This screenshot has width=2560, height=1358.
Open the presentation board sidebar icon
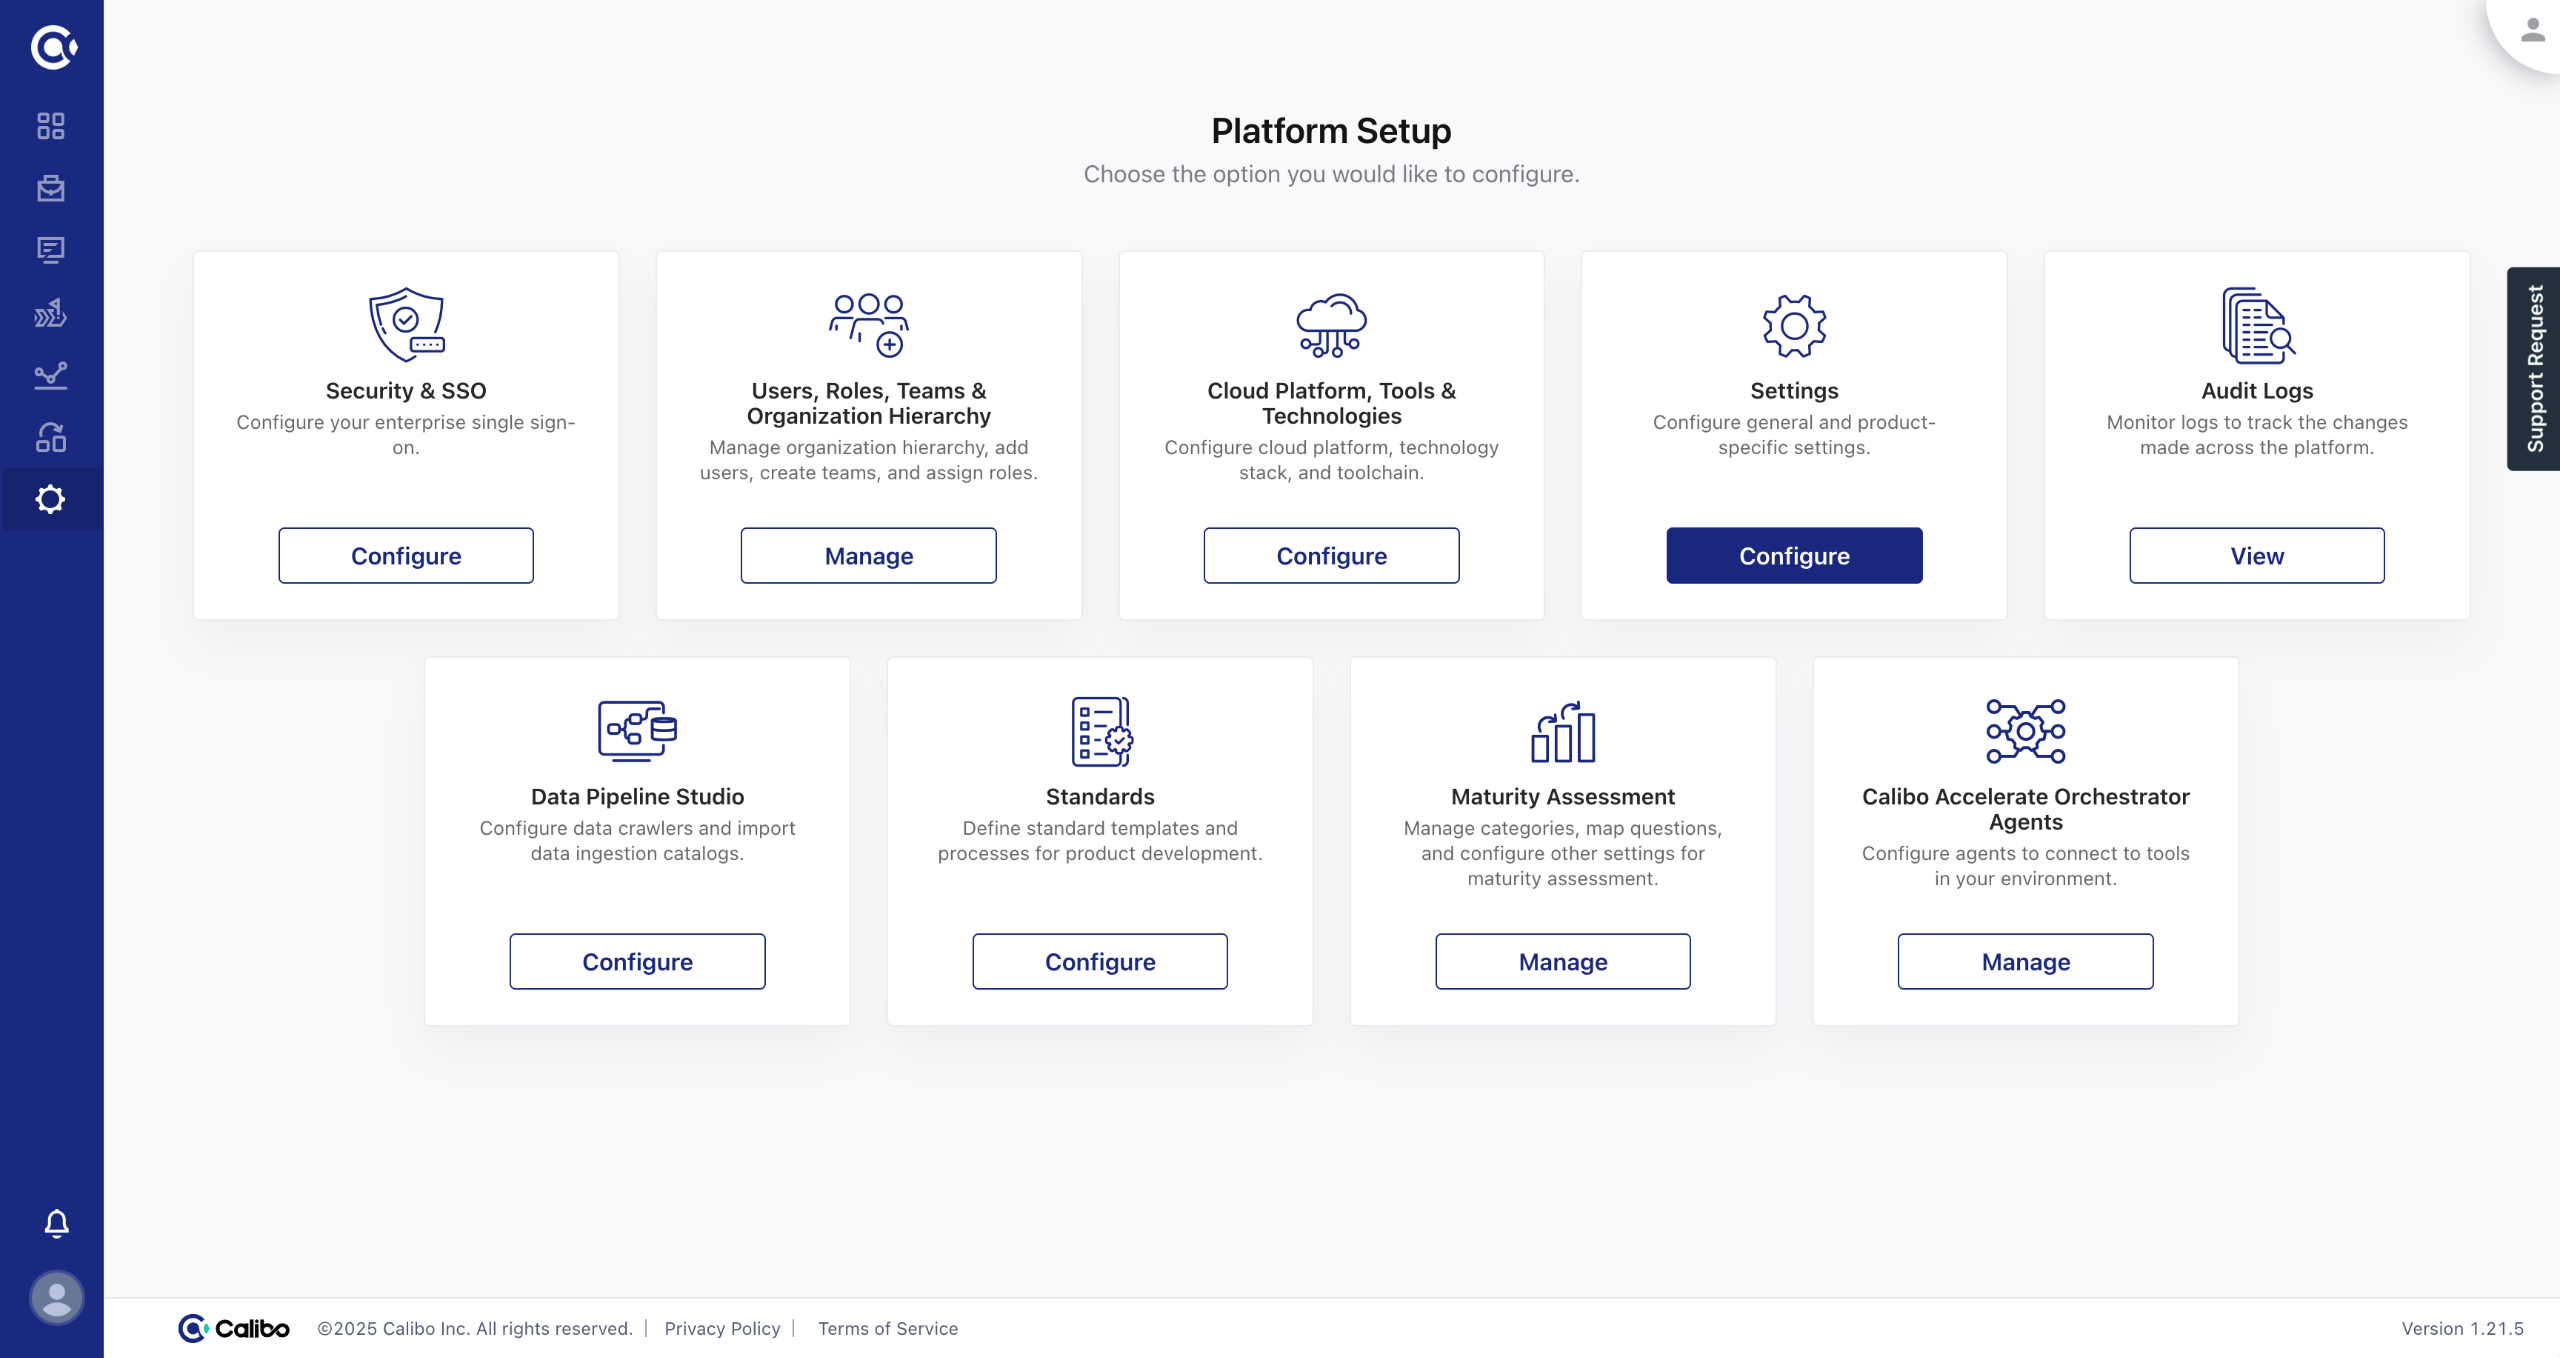pos(51,250)
